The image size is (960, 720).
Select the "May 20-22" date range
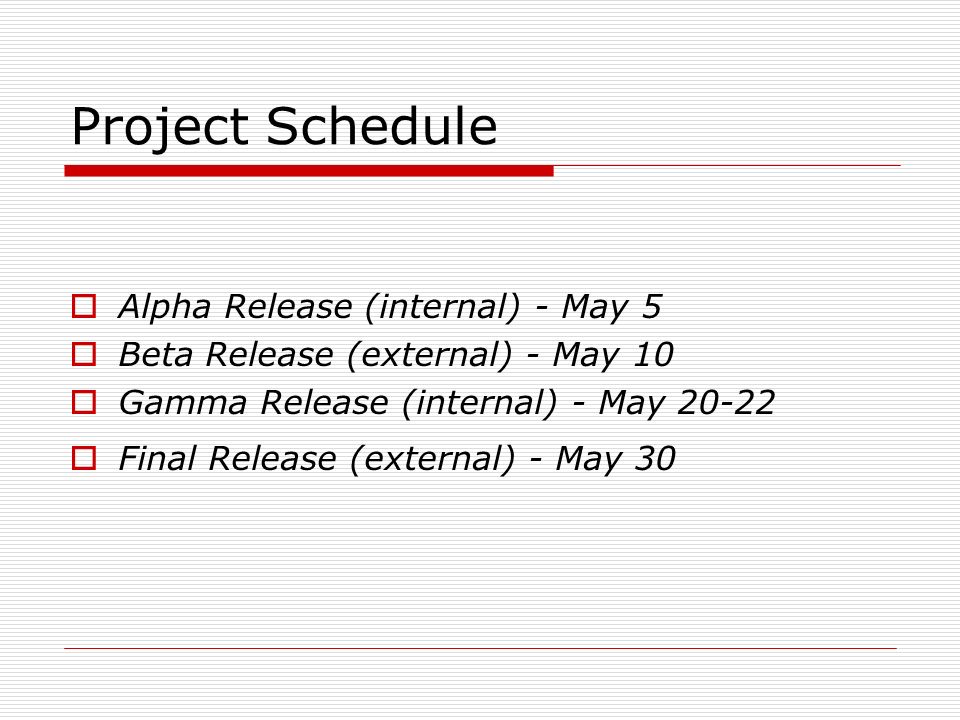tap(686, 403)
